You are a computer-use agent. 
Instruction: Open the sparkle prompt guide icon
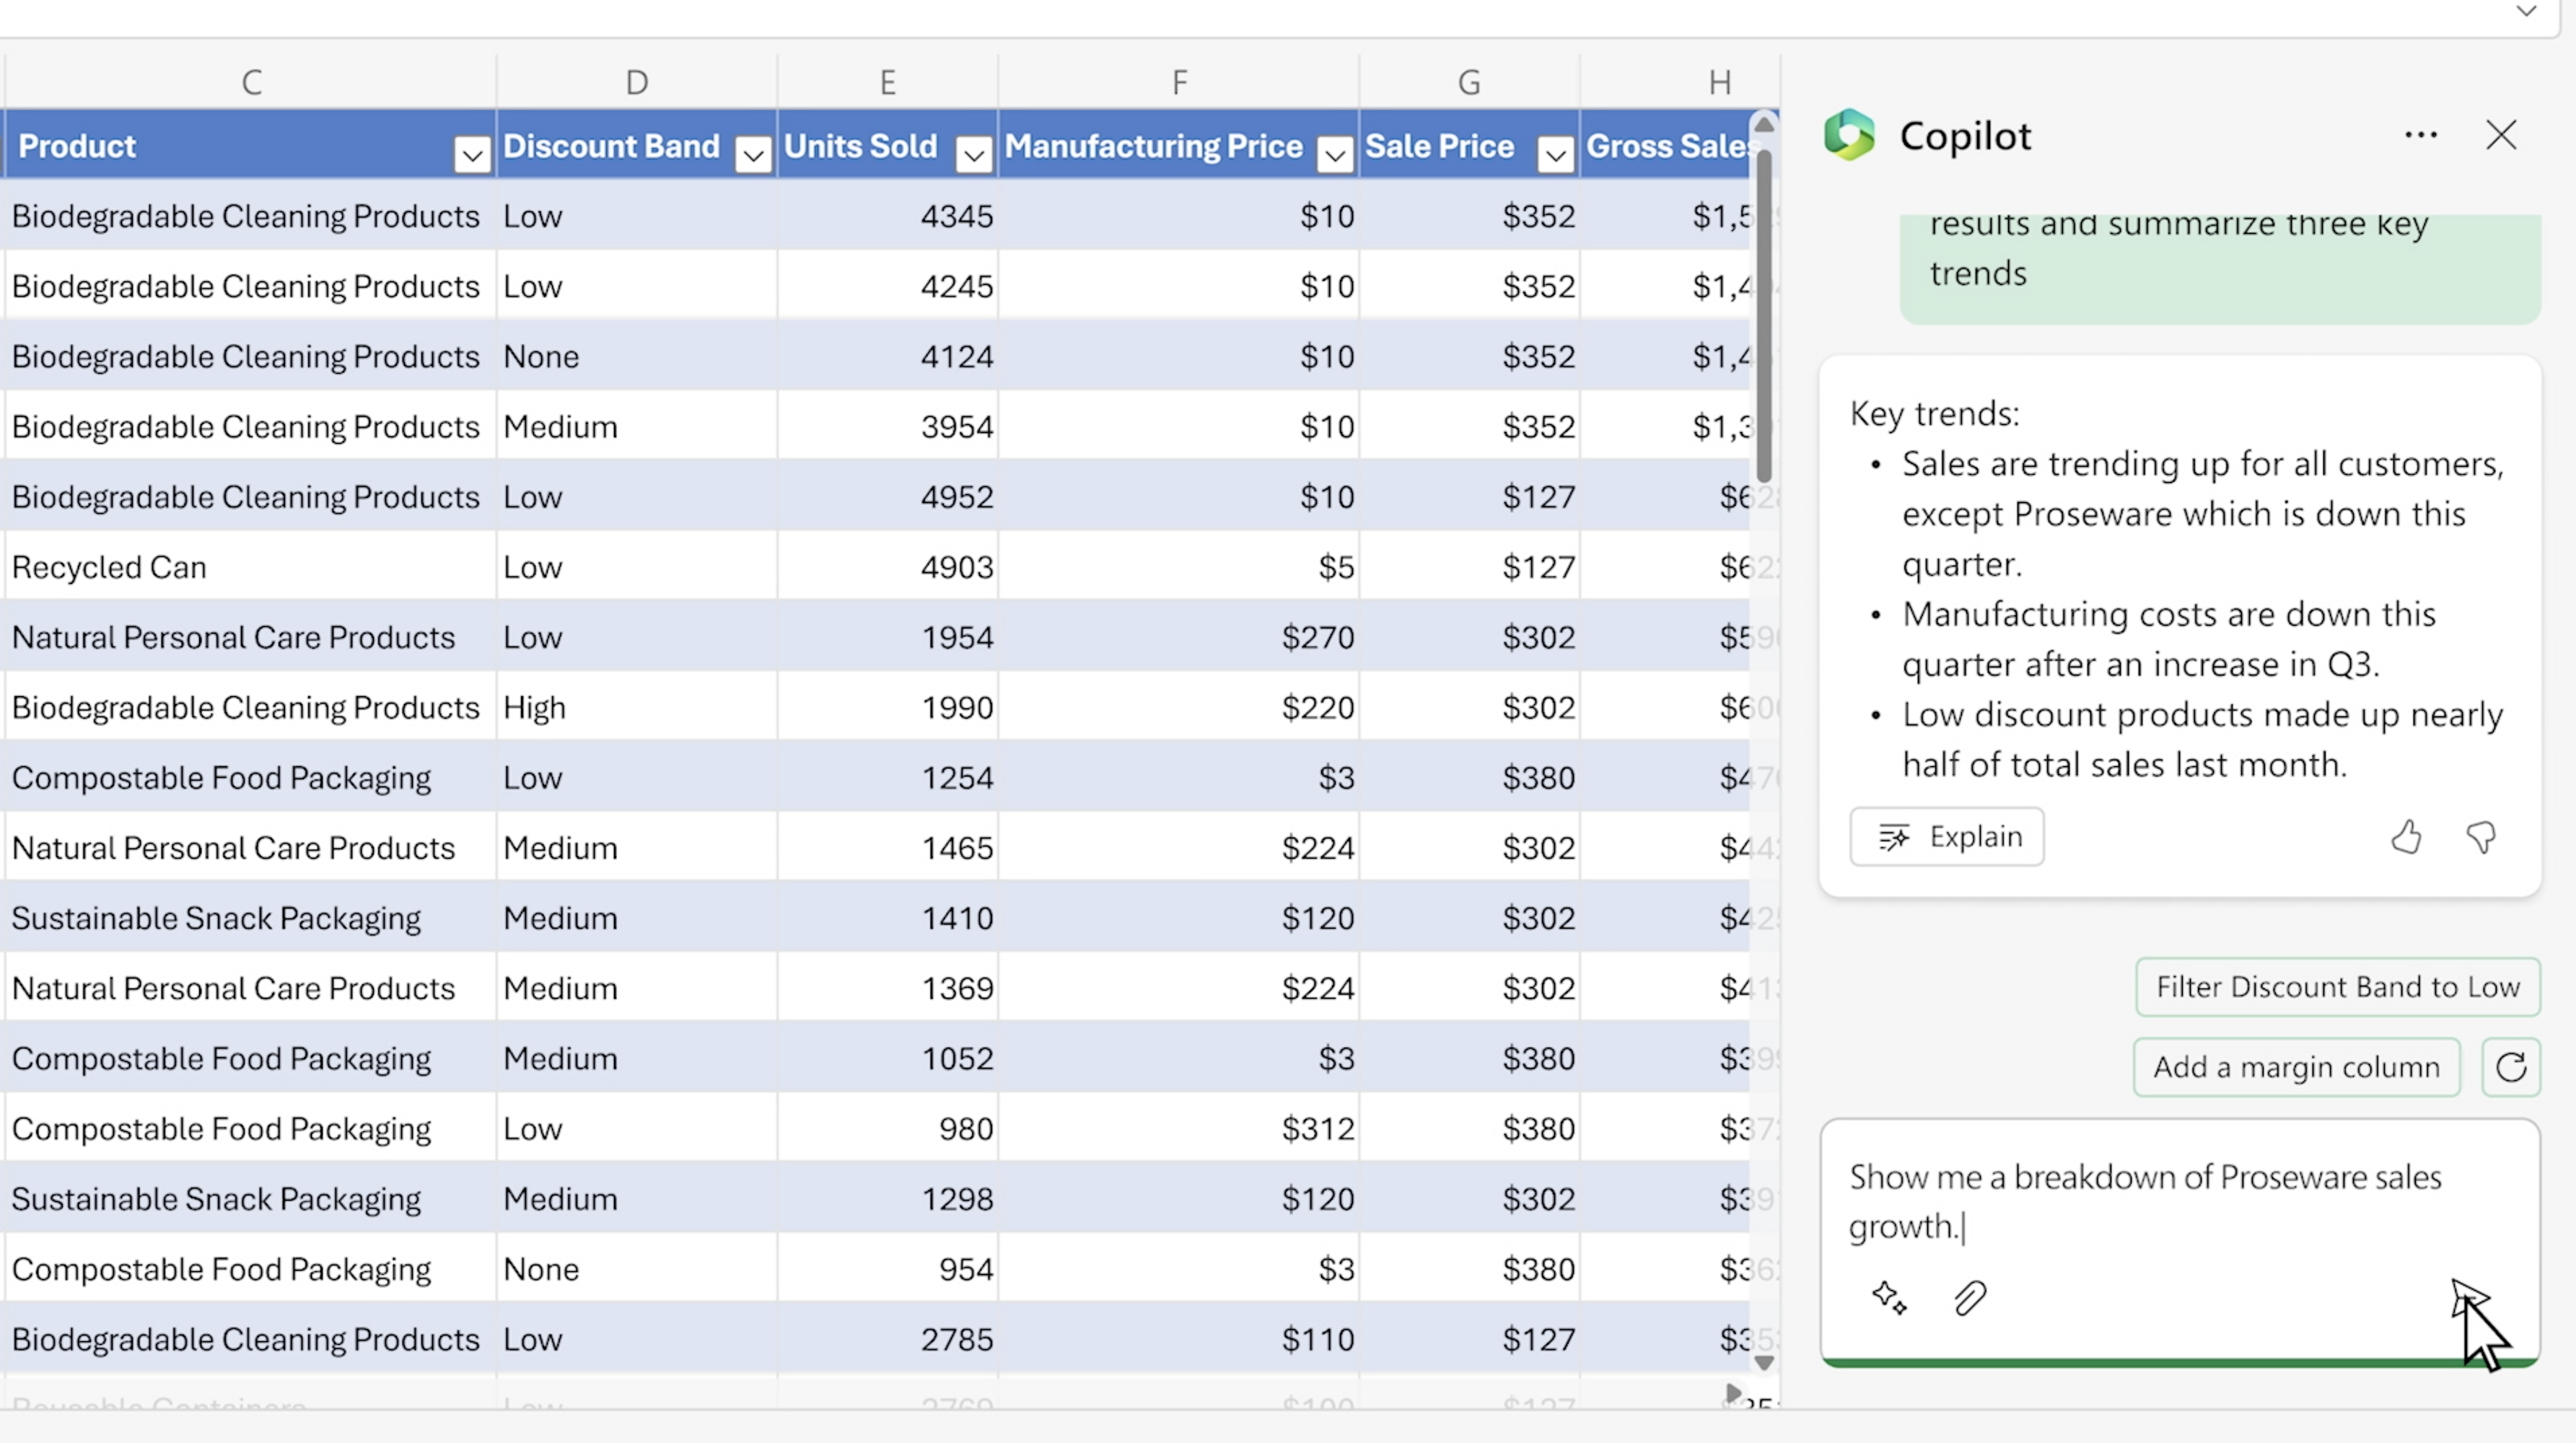[x=1888, y=1298]
